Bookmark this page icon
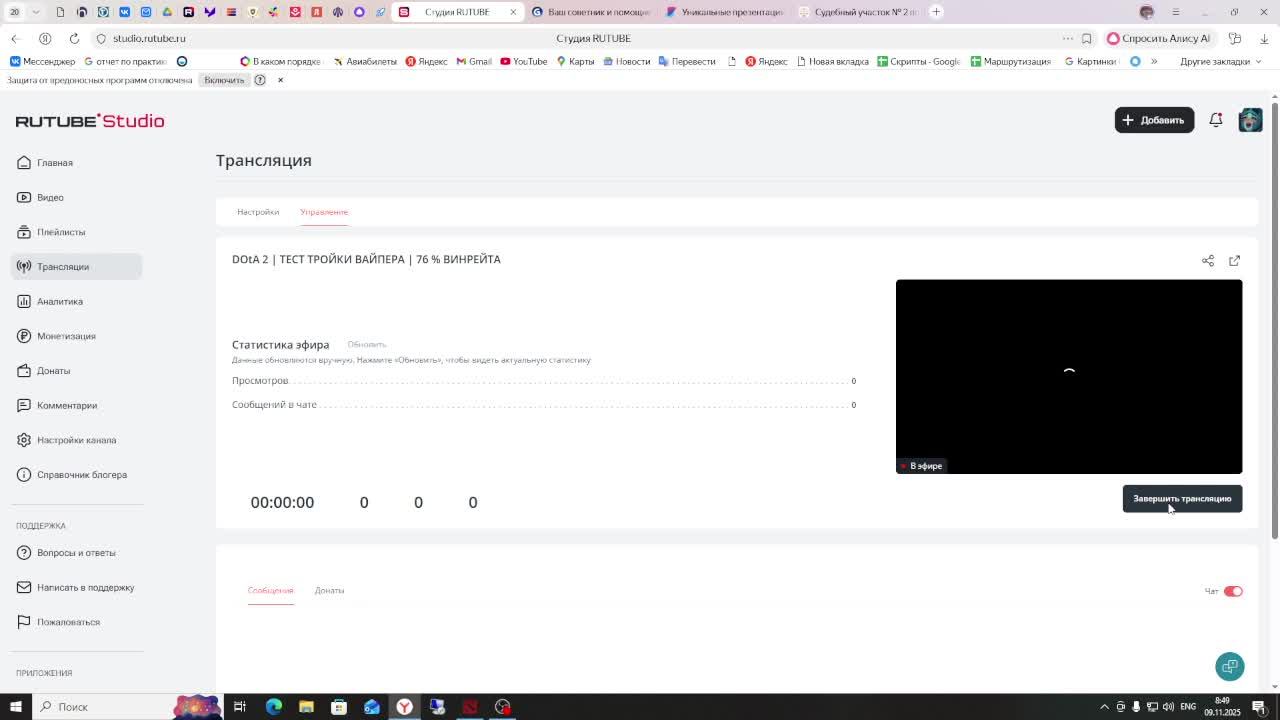Screen dimensions: 1280x720 click(1087, 39)
